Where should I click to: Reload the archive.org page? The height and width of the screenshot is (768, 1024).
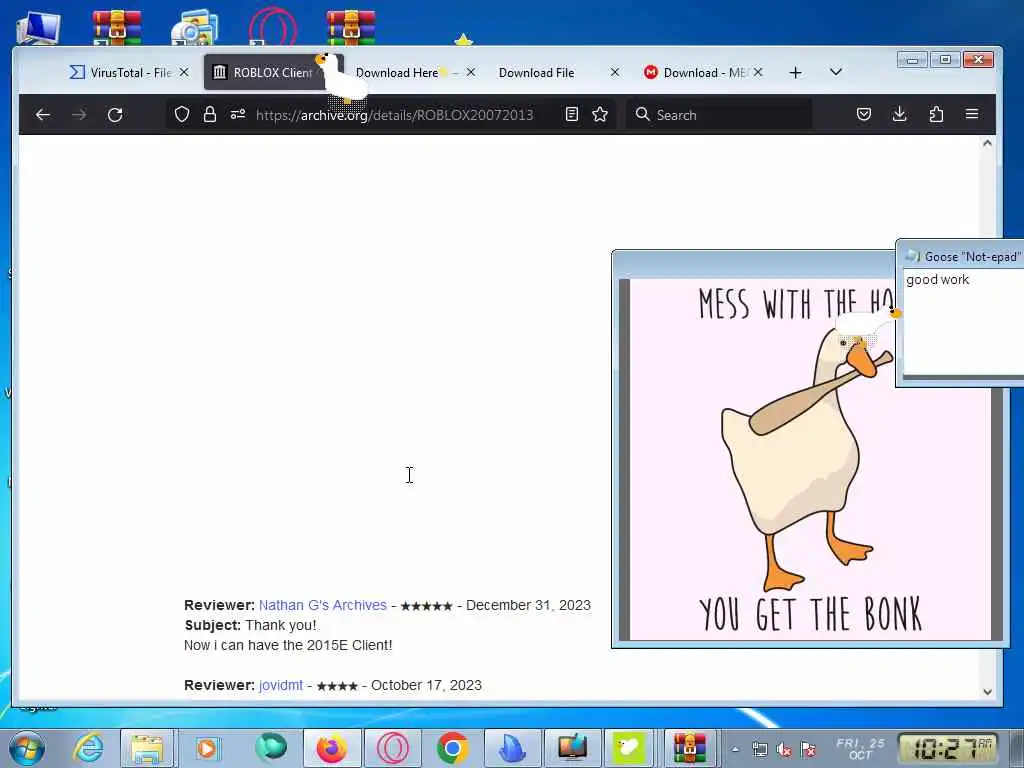coord(115,115)
